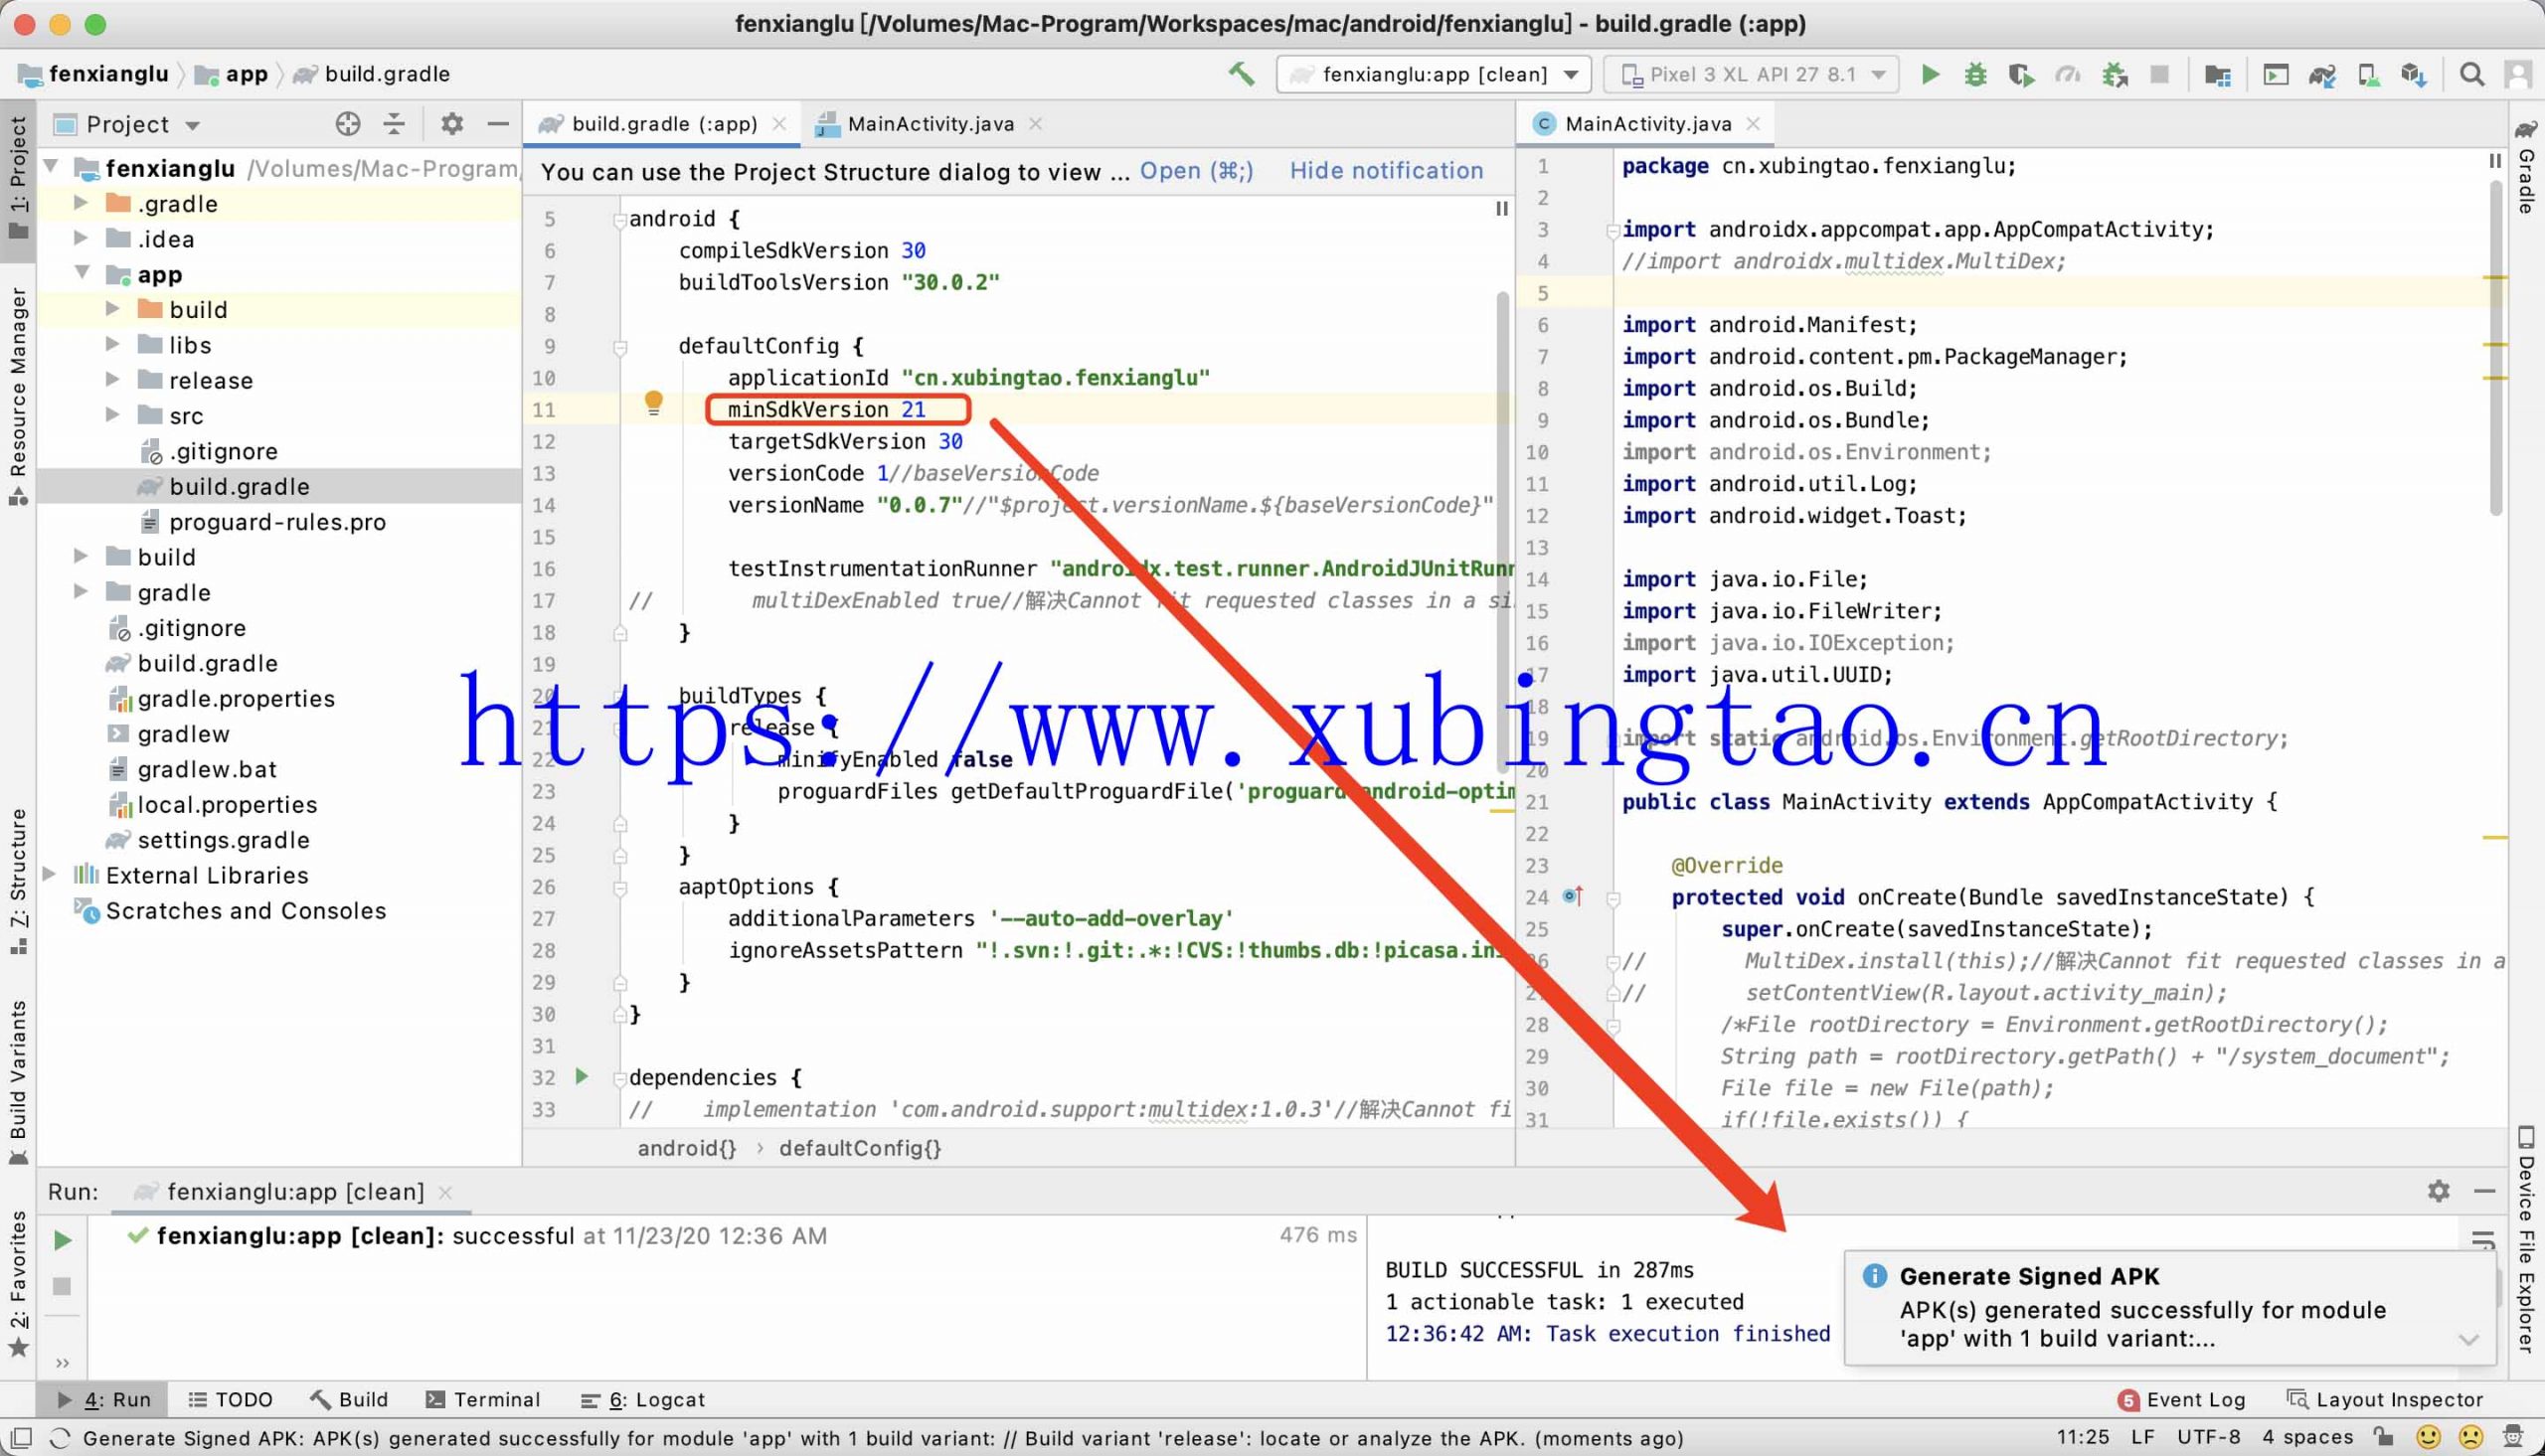This screenshot has height=1456, width=2545.
Task: Open the TODO tool window tab
Action: click(230, 1399)
